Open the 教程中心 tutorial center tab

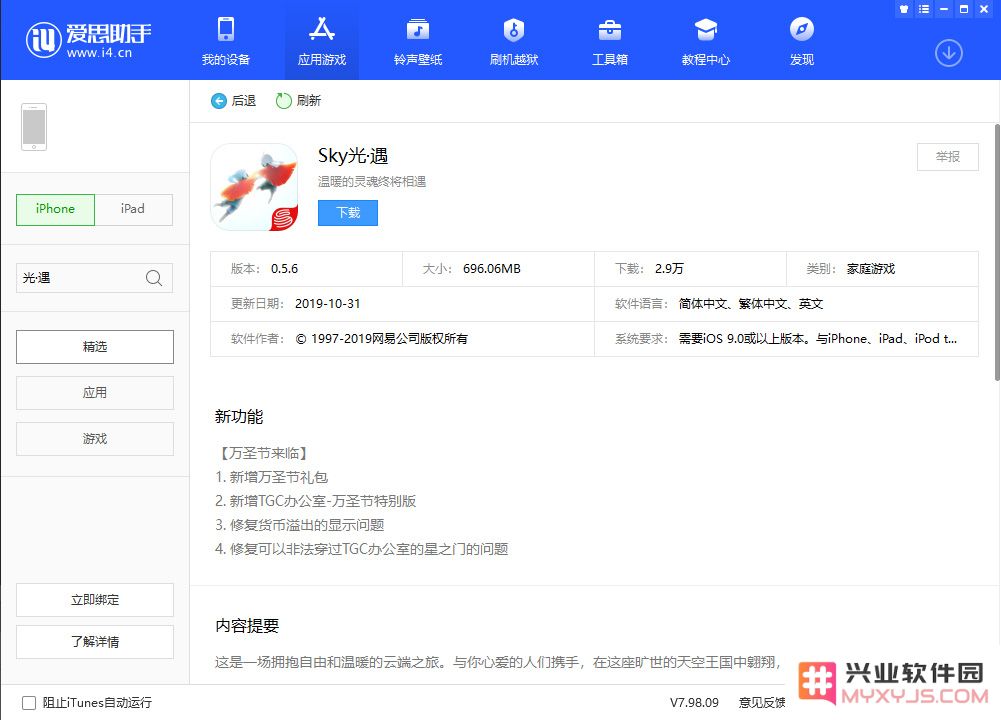[x=705, y=41]
